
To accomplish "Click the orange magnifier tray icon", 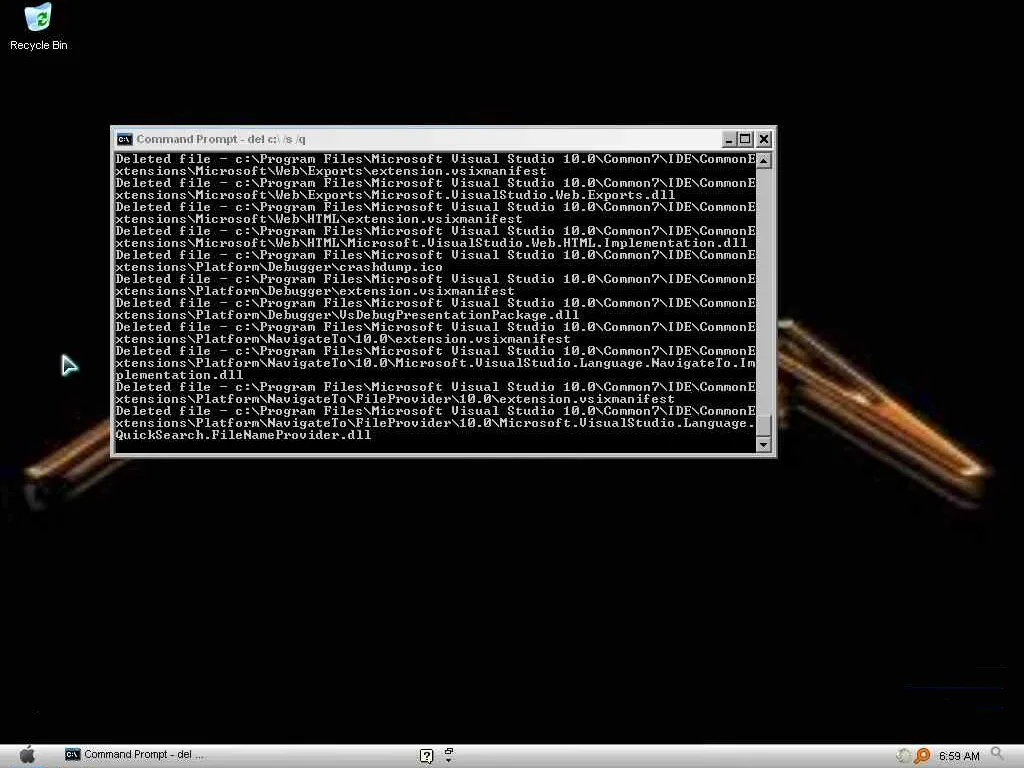I will 922,756.
